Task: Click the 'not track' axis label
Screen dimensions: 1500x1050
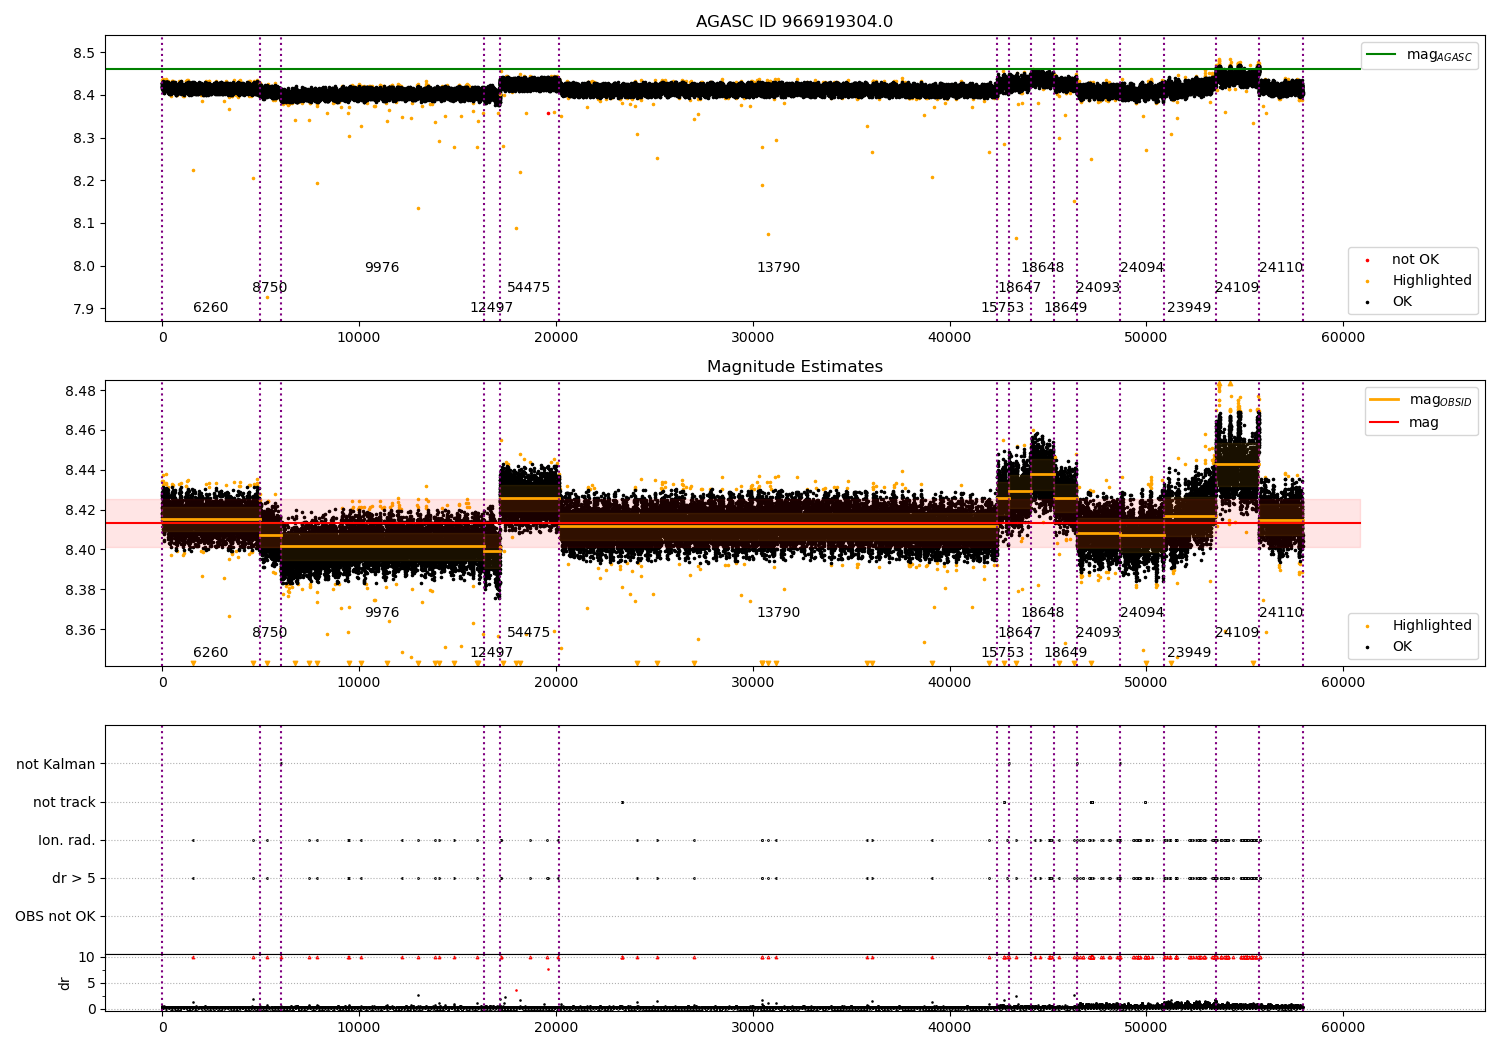Action: point(64,802)
